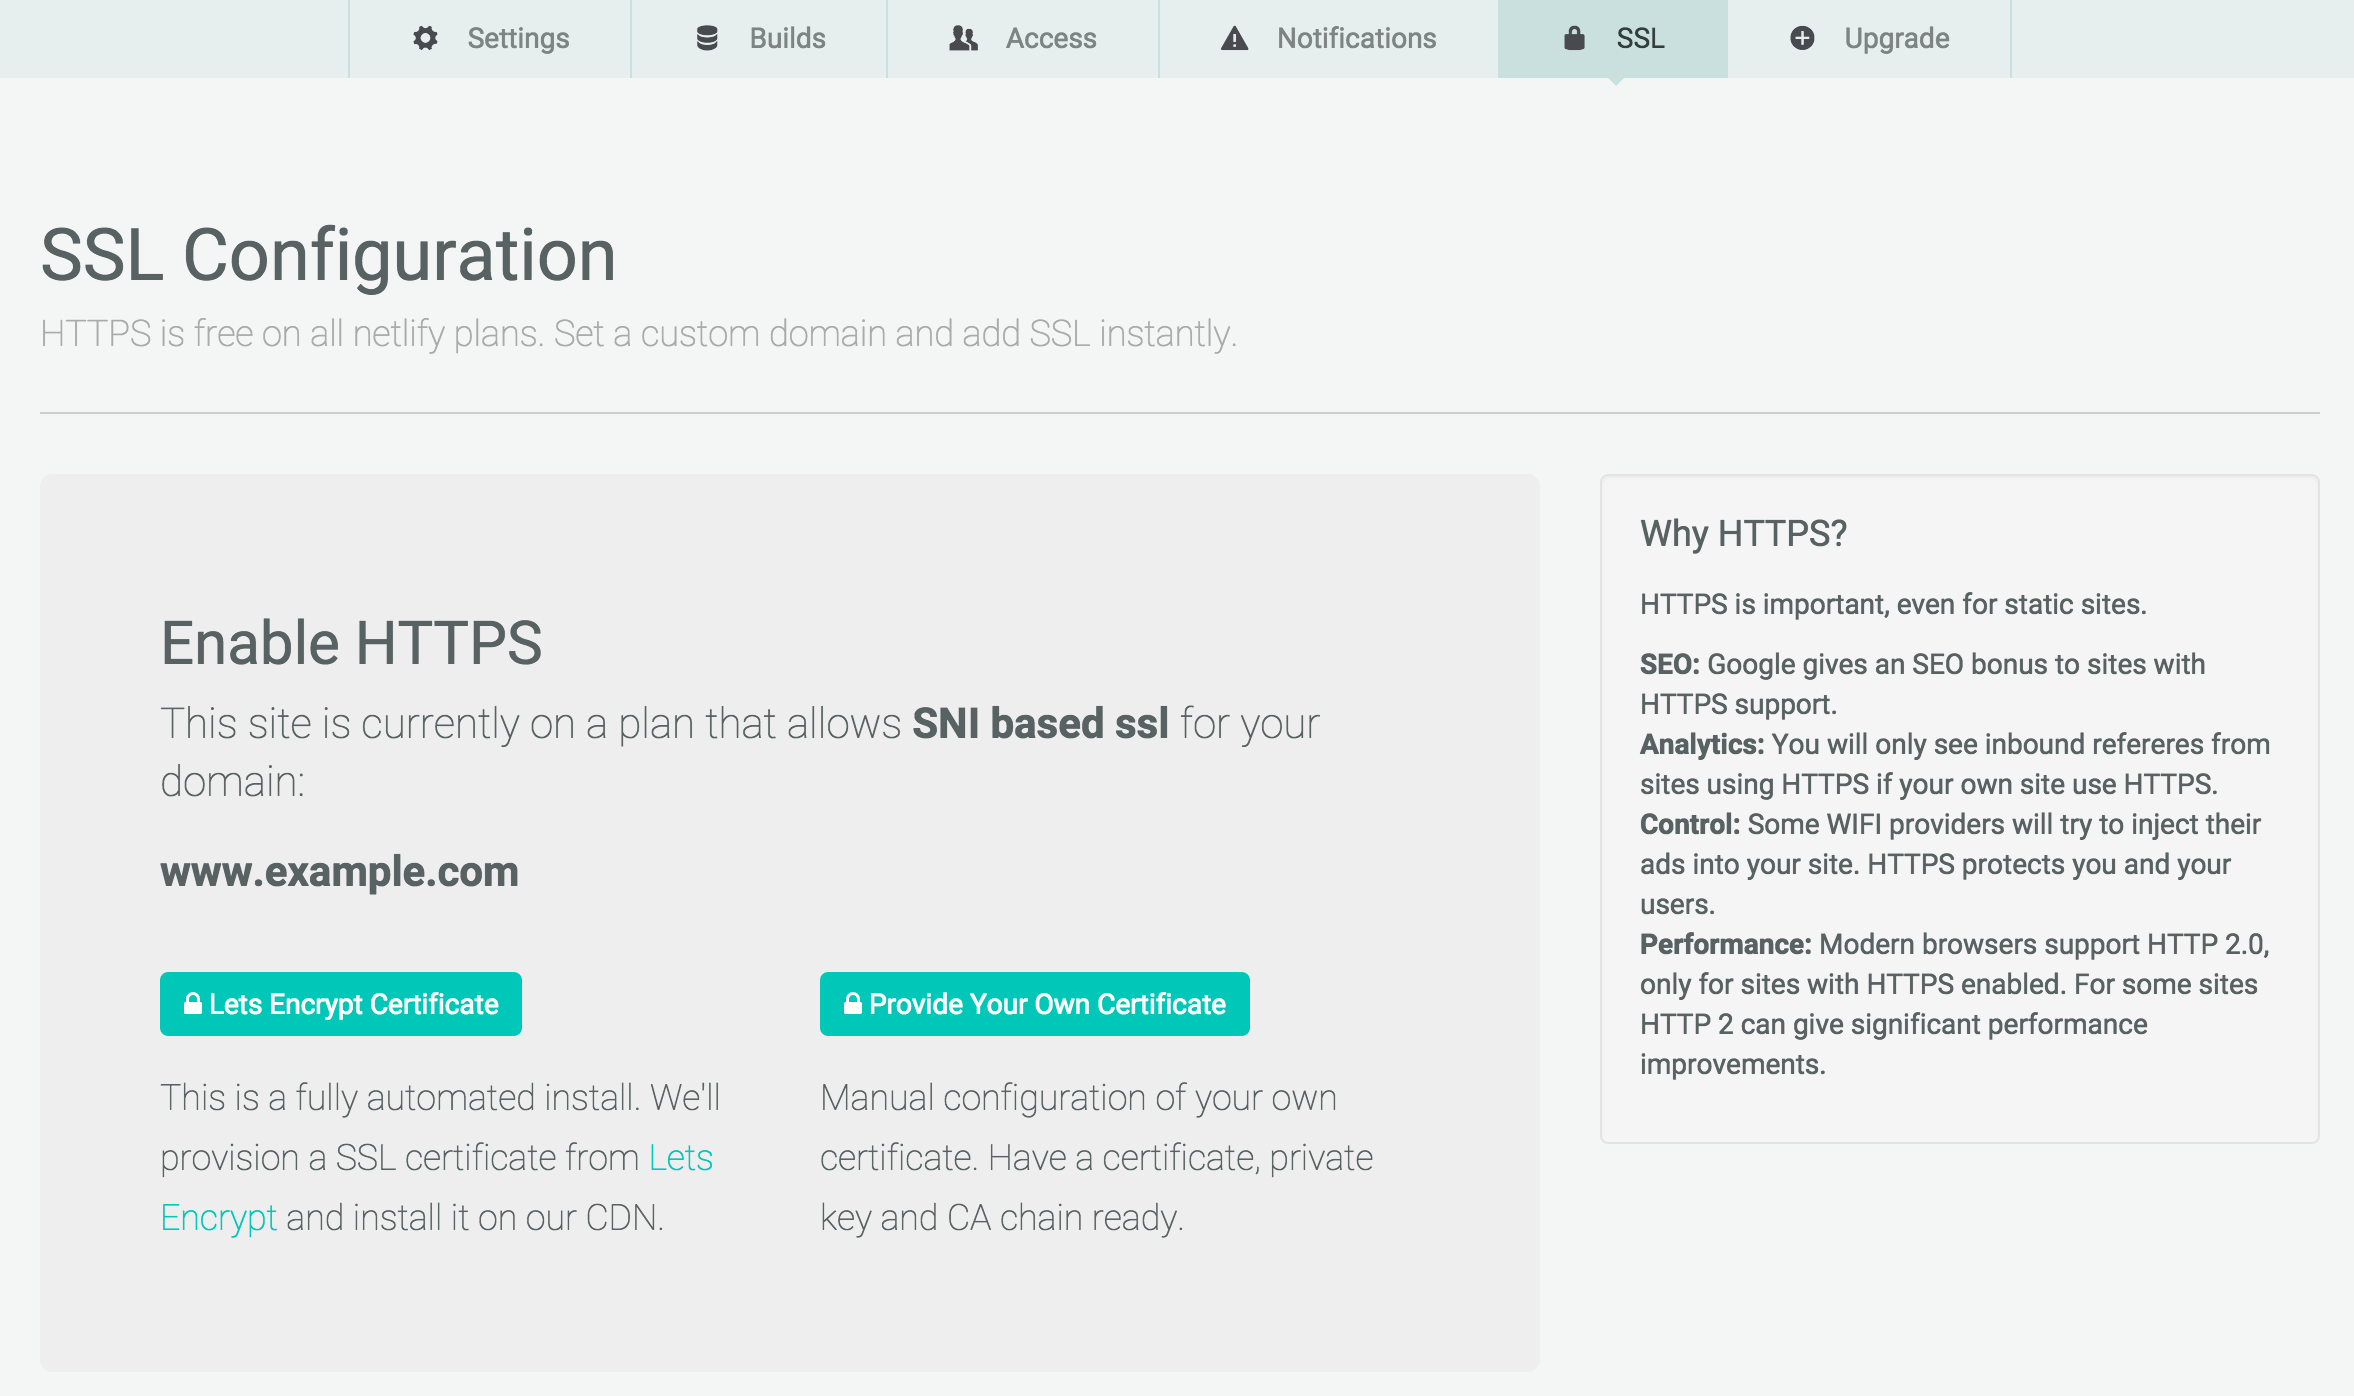Click the SSL Configuration page title
This screenshot has width=2354, height=1396.
(328, 255)
